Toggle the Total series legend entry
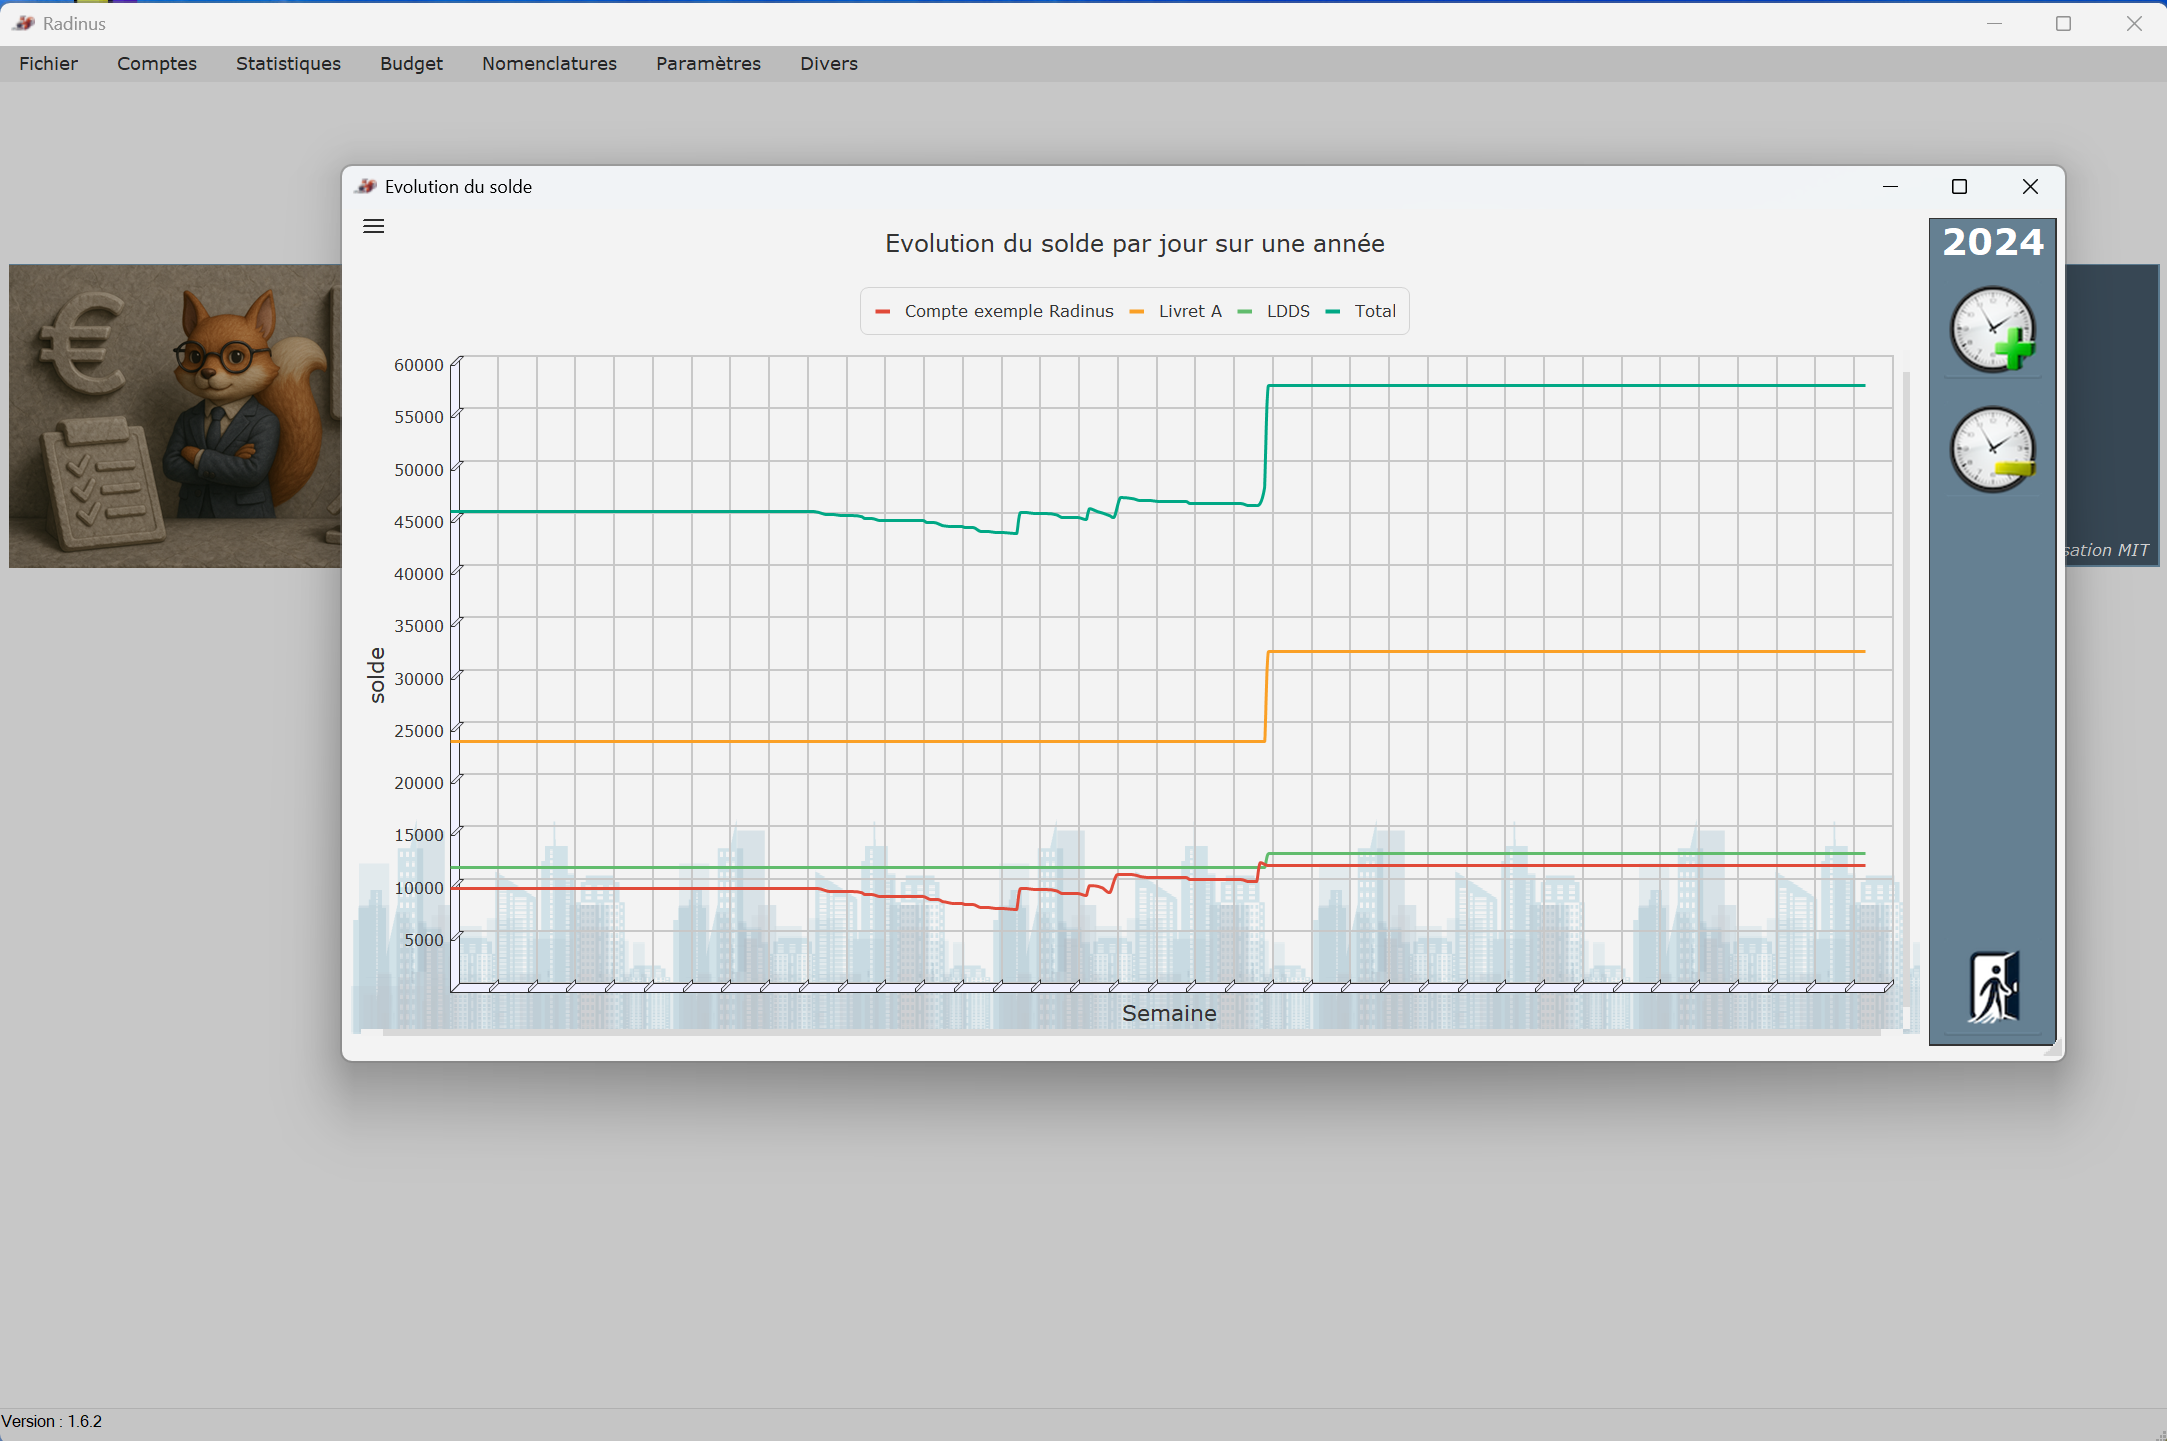 (1374, 312)
